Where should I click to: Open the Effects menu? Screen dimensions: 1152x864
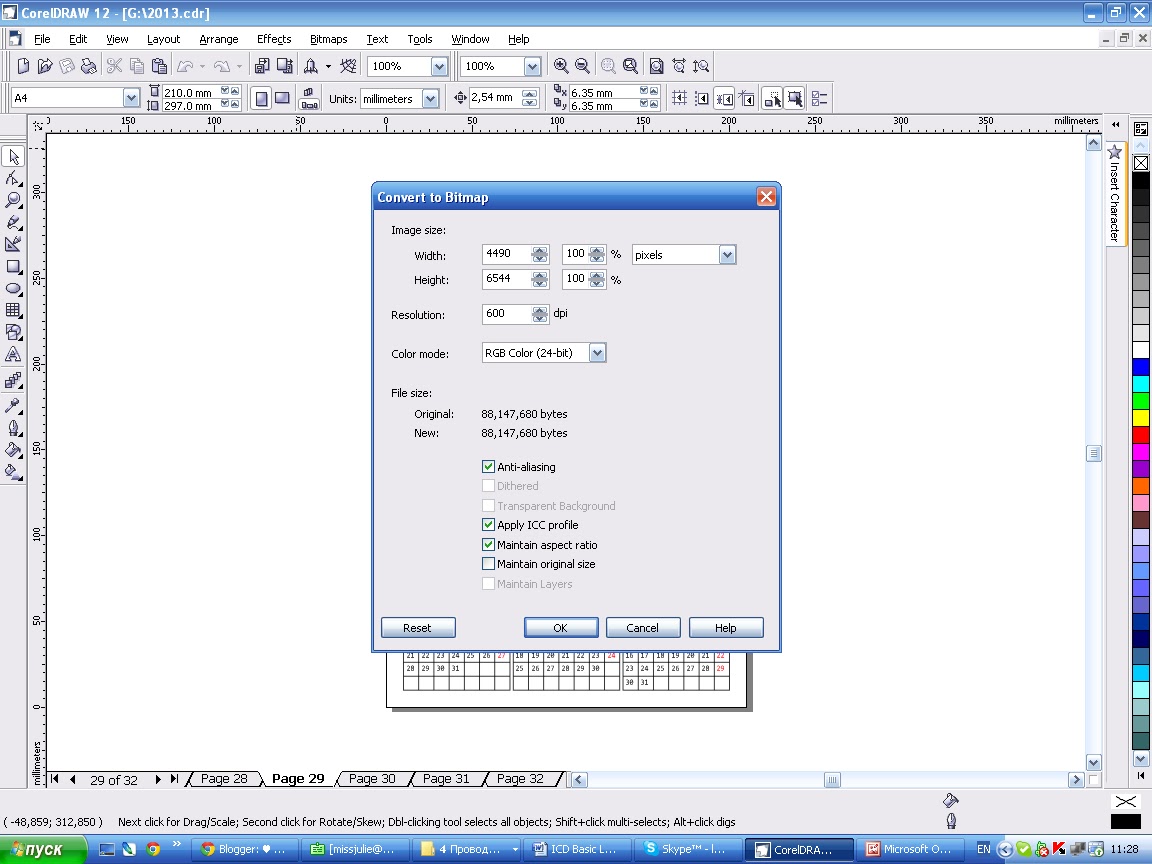274,39
